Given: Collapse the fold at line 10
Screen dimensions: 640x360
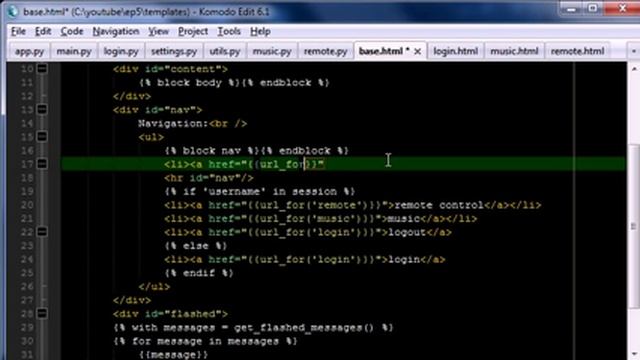Looking at the screenshot, I should [x=42, y=69].
